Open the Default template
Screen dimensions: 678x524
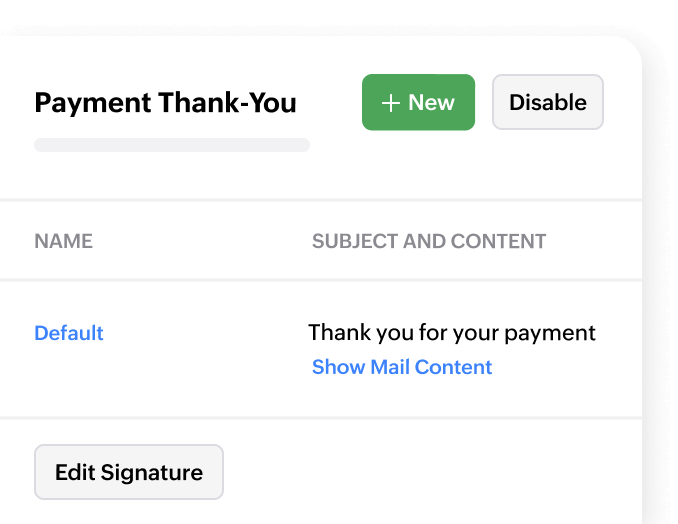pyautogui.click(x=69, y=333)
